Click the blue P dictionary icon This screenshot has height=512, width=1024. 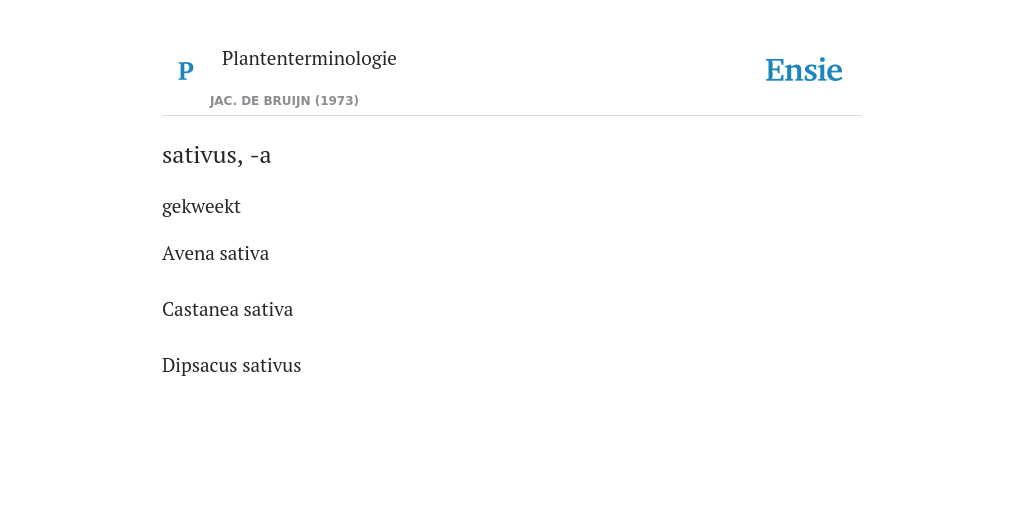coord(185,71)
